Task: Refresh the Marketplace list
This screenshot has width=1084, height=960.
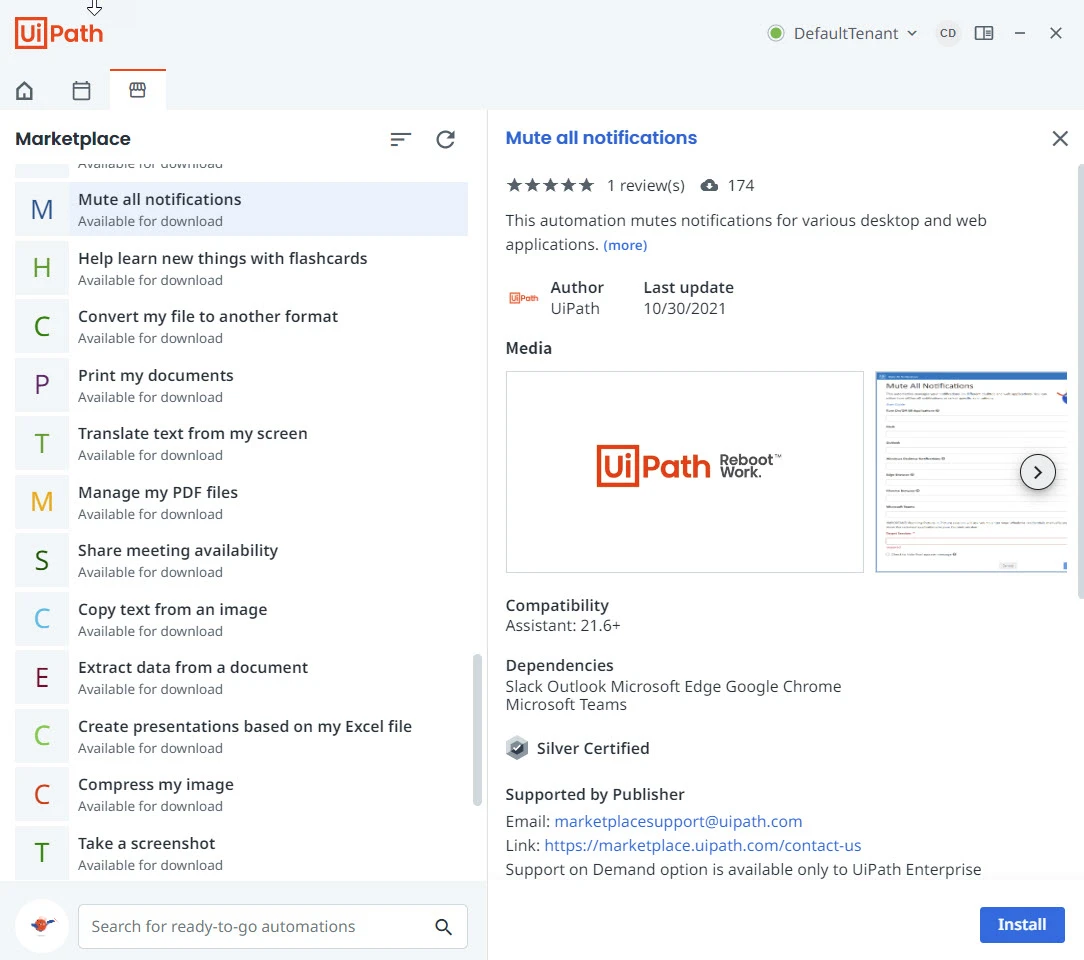Action: tap(445, 140)
